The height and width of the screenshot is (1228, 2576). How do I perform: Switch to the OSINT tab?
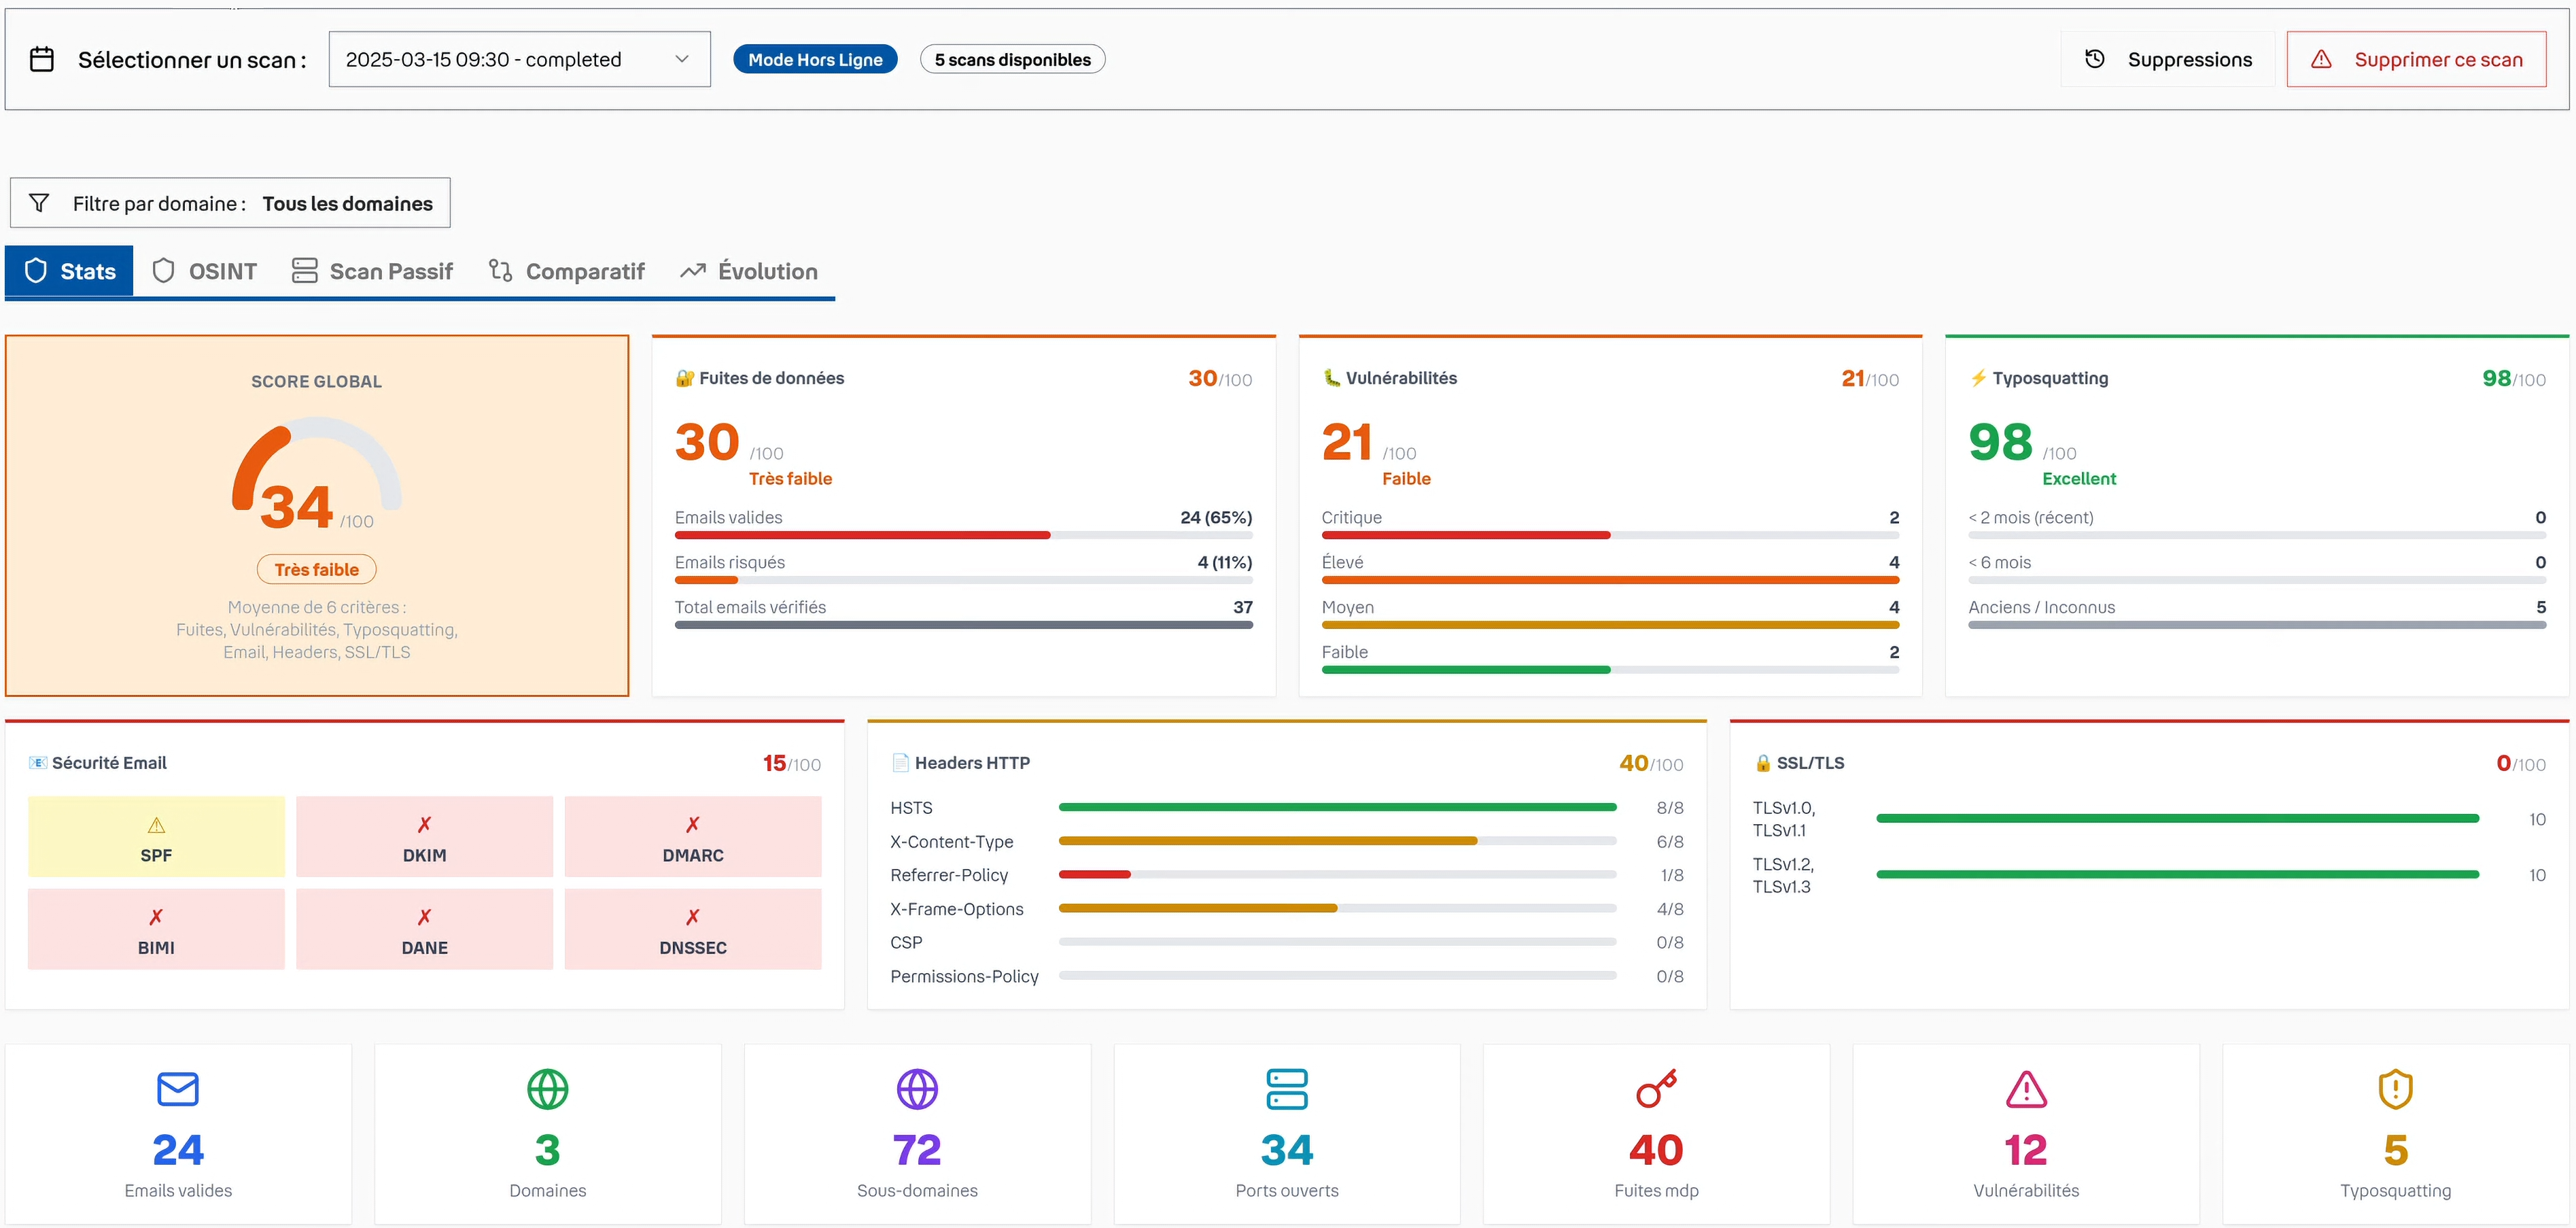(x=204, y=271)
